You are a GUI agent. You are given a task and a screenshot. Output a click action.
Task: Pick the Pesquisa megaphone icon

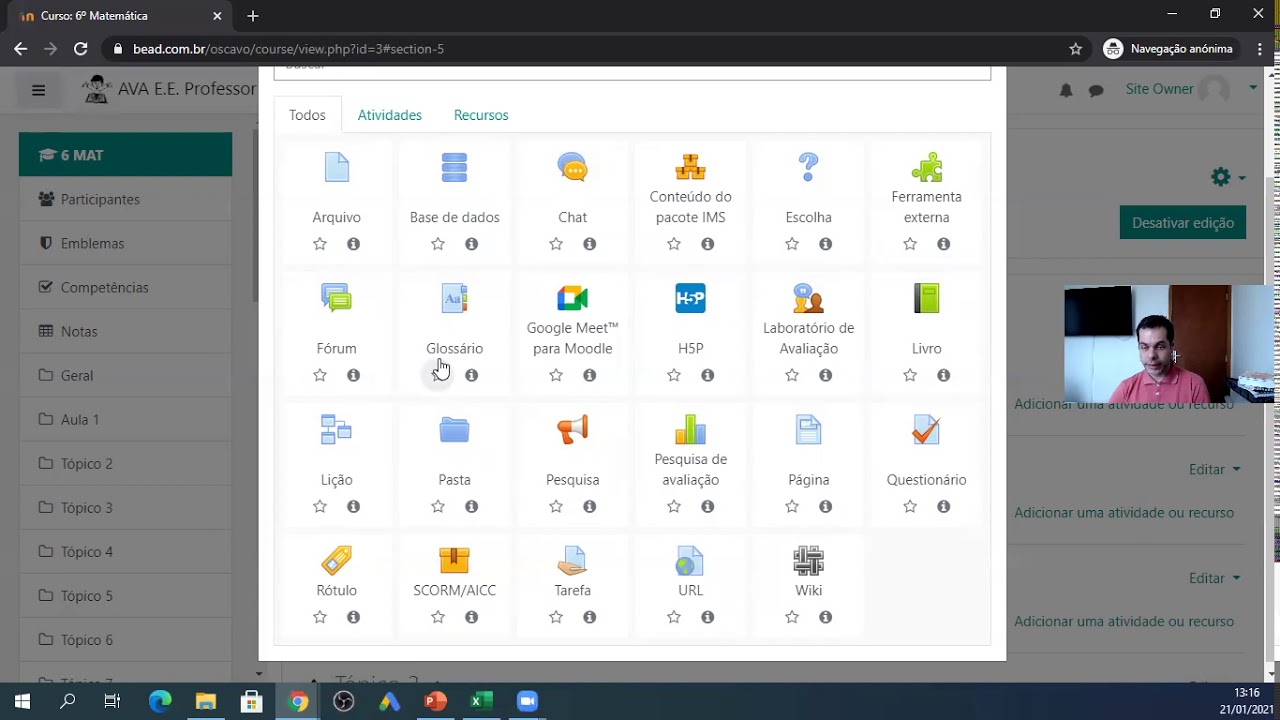(x=573, y=429)
